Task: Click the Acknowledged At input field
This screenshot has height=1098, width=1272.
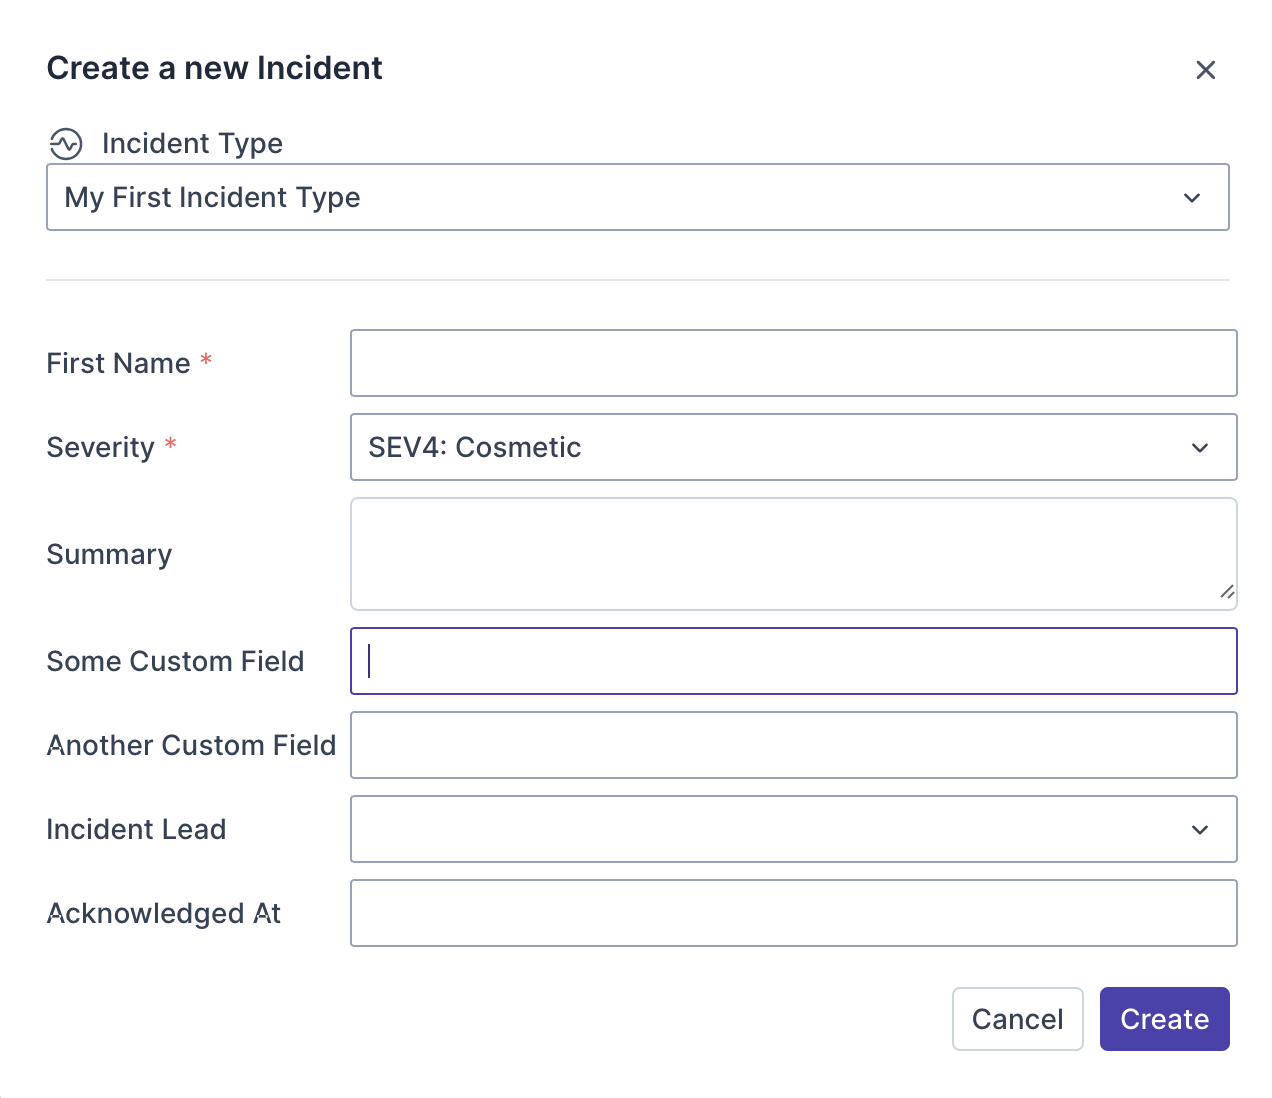Action: click(x=793, y=913)
